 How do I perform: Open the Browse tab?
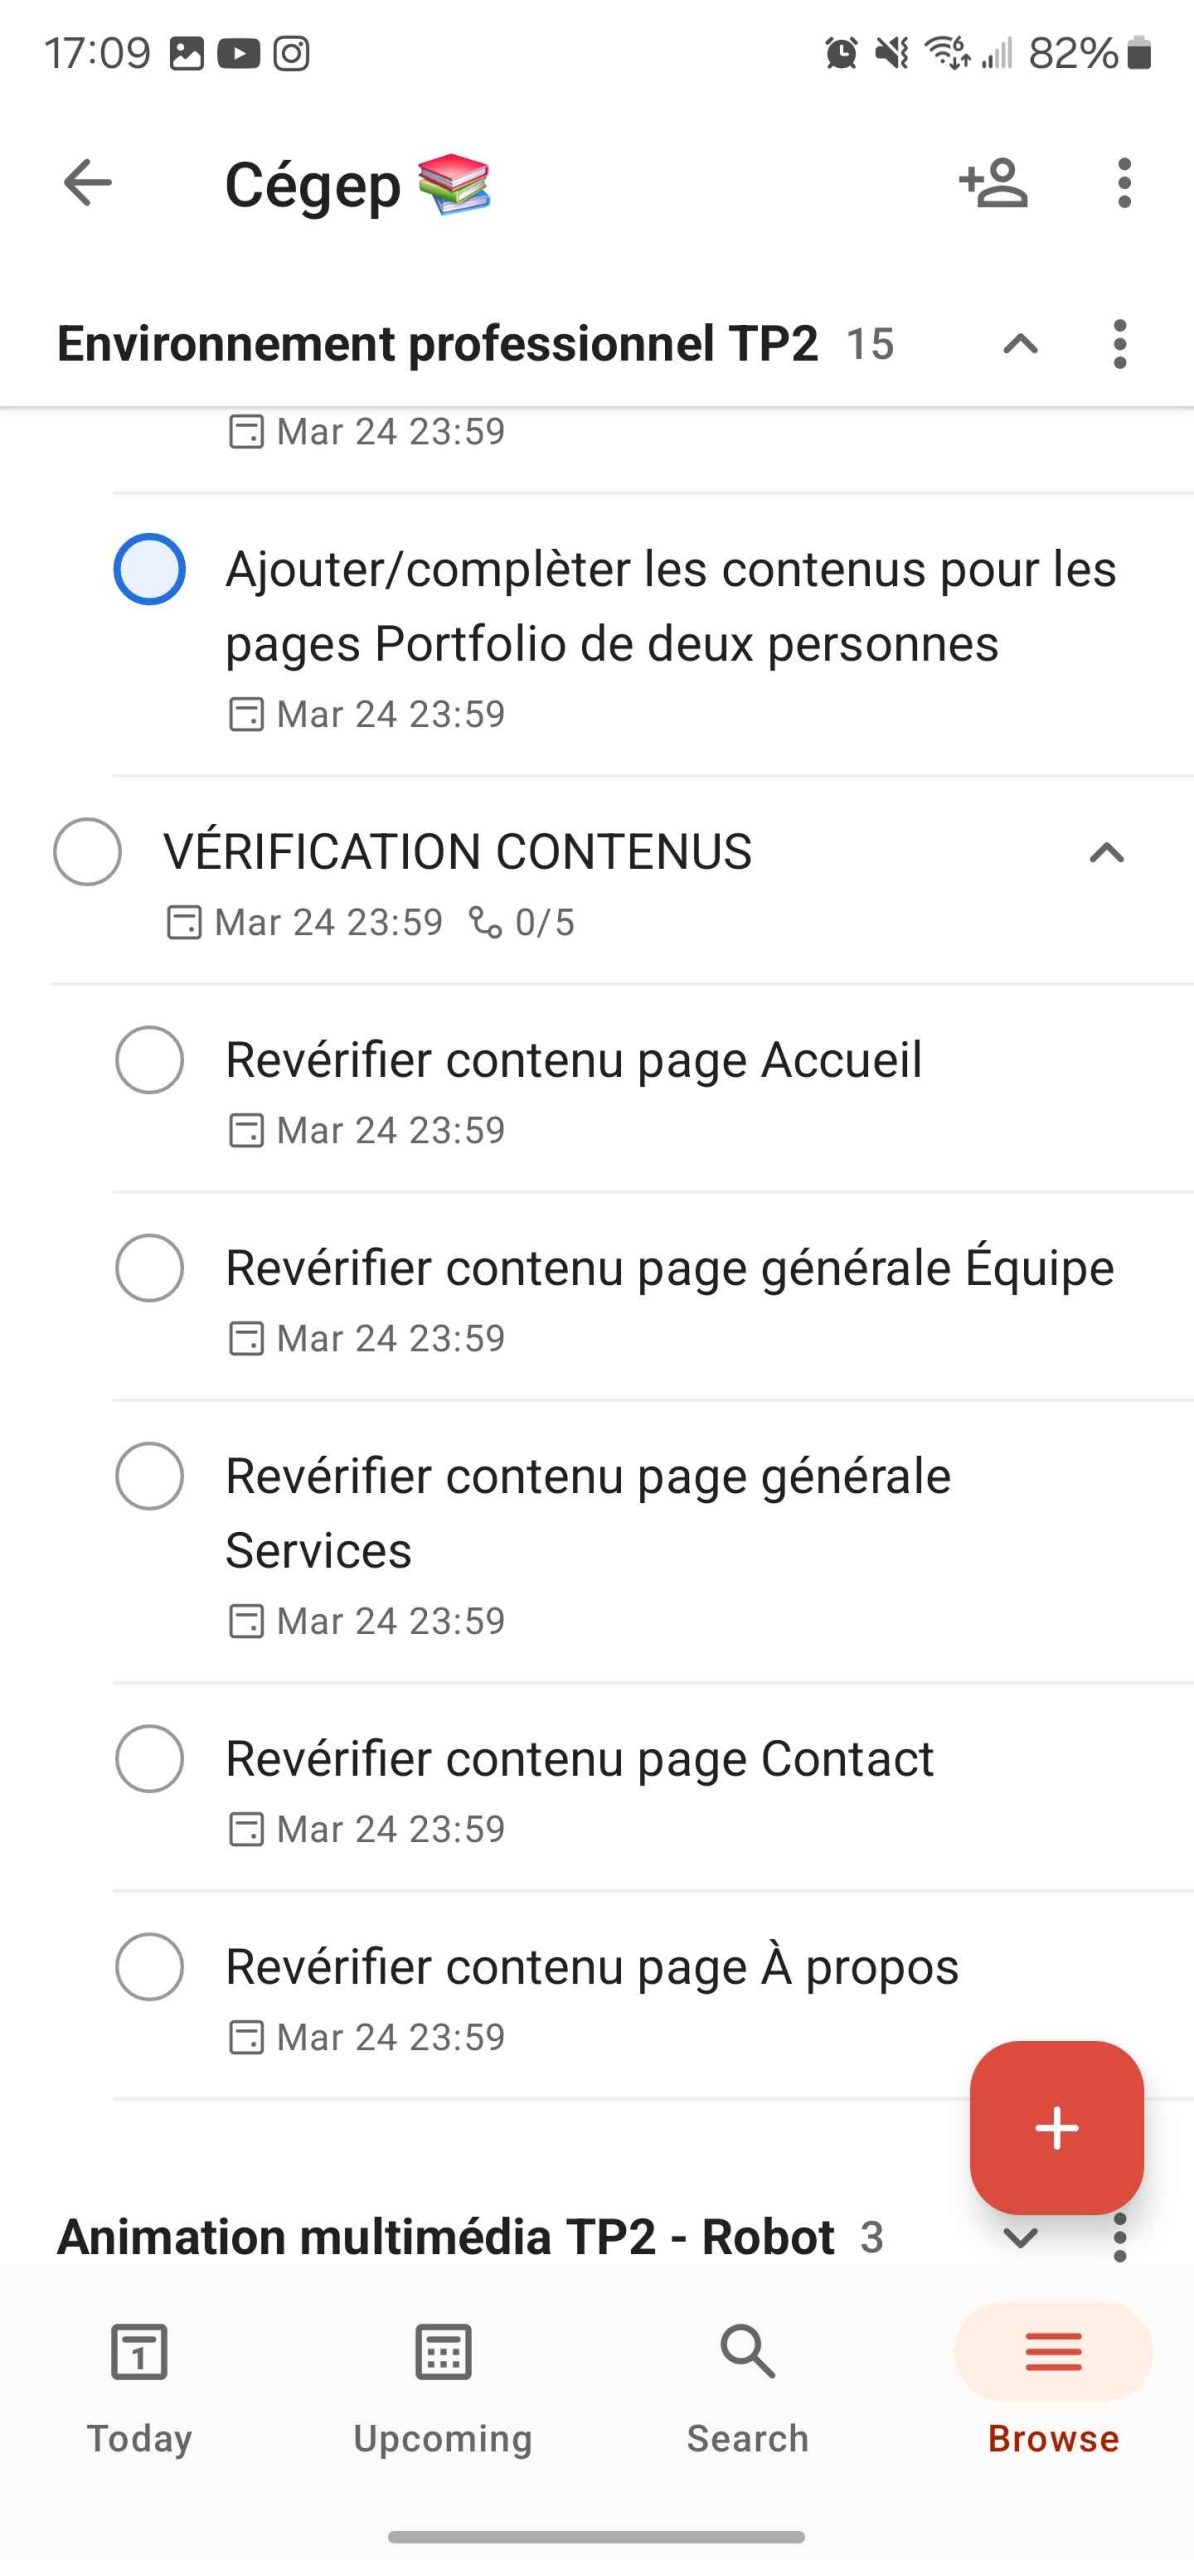1053,2382
